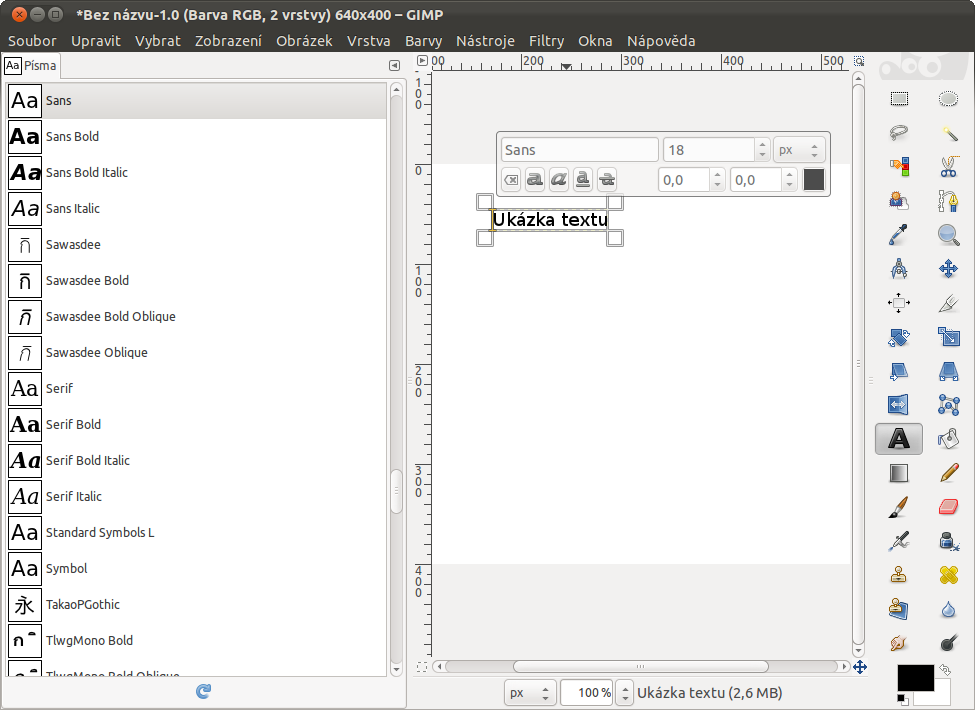975x710 pixels.
Task: Open the Soubor menu
Action: 32,41
